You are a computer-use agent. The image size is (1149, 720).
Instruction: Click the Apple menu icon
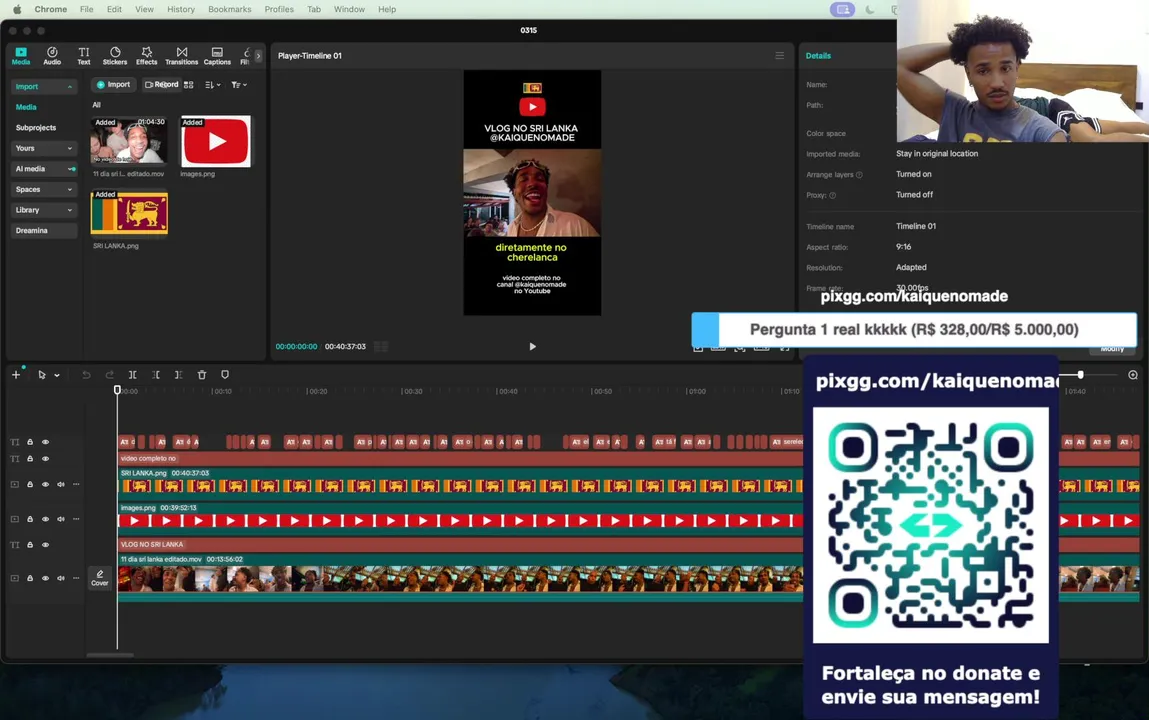17,10
